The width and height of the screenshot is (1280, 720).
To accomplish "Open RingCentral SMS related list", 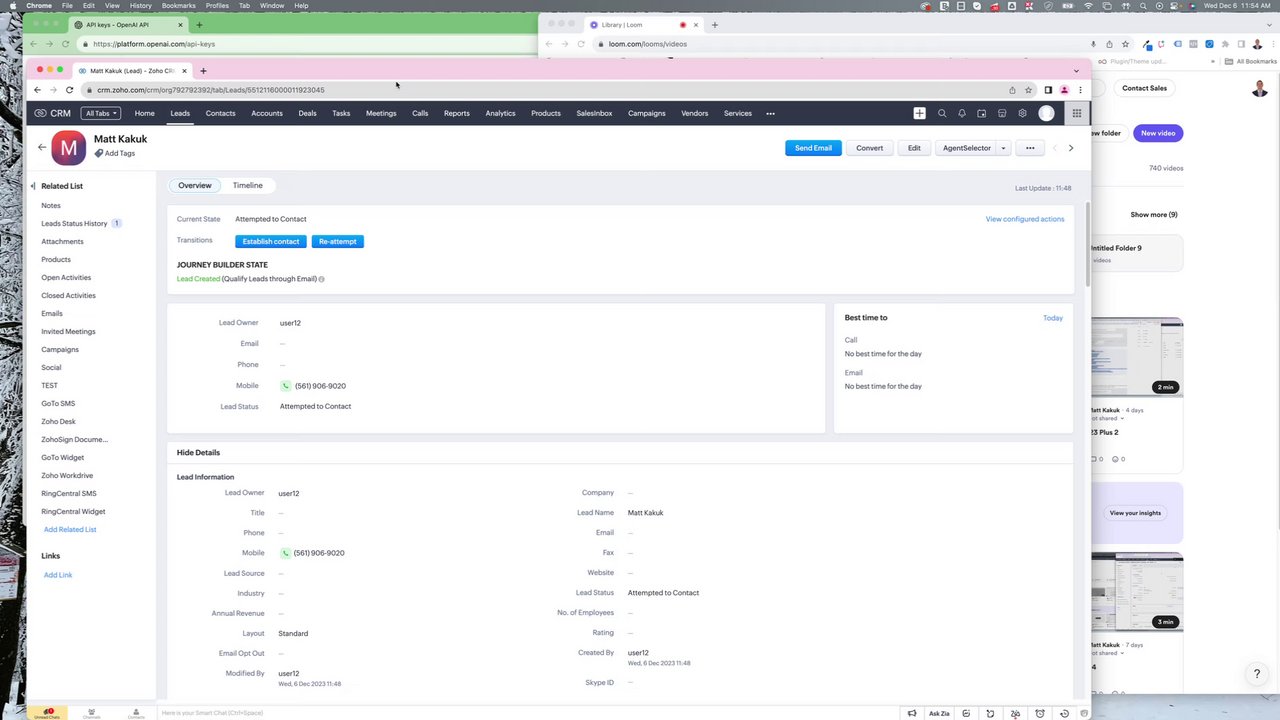I will click(69, 493).
